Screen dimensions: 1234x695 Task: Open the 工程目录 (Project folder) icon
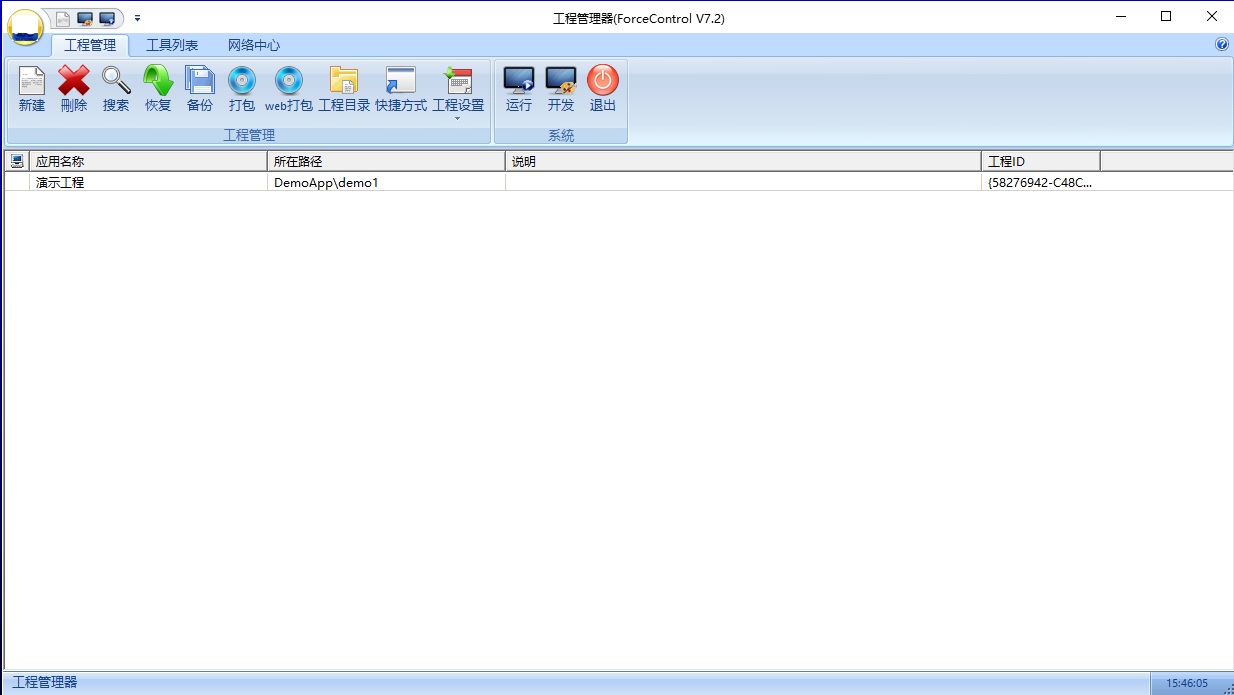[x=344, y=81]
